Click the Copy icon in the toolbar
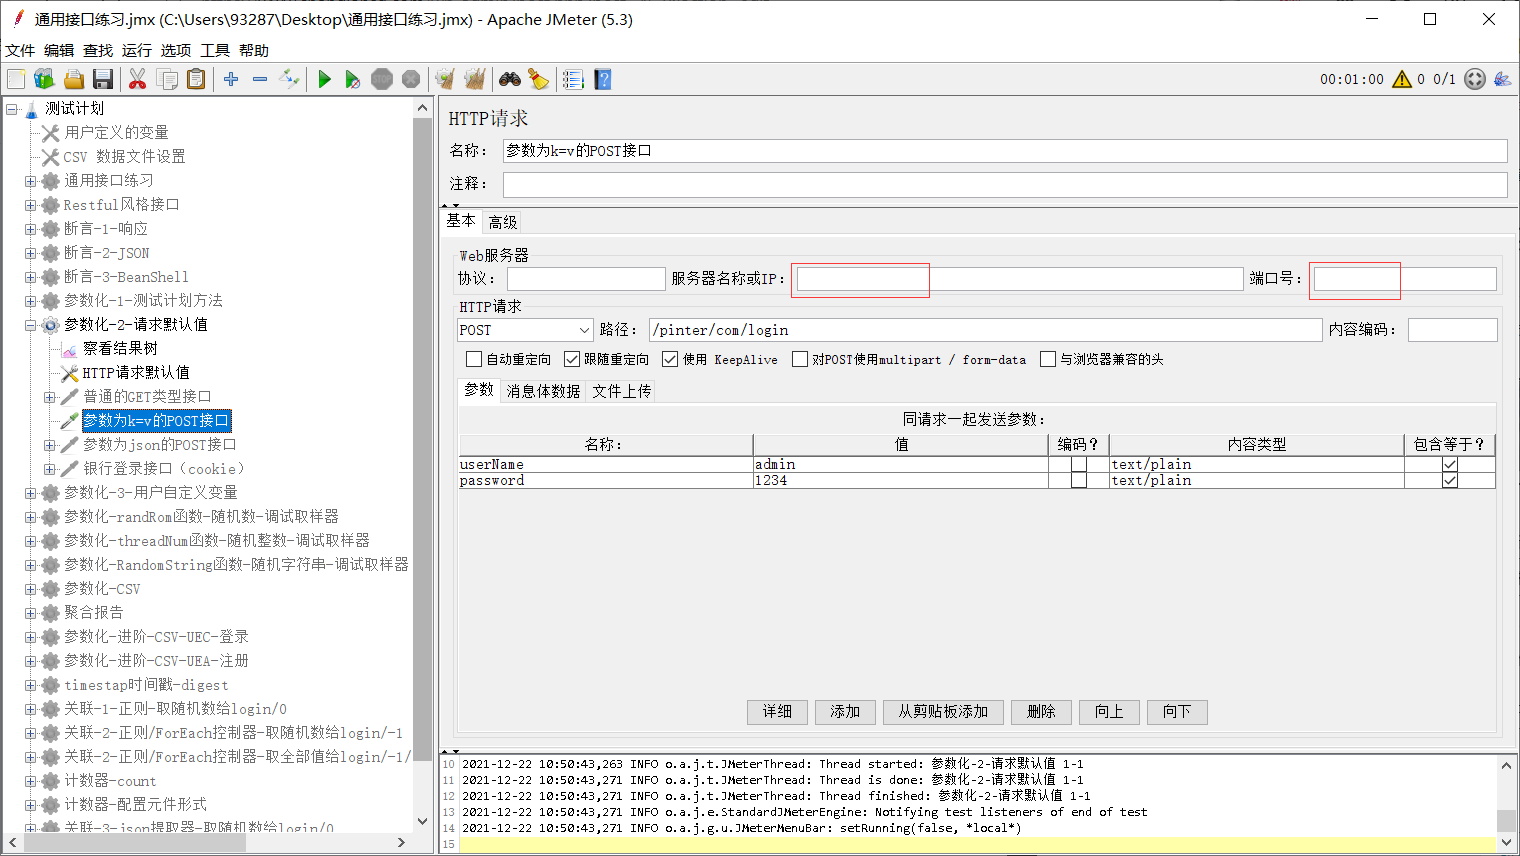 click(167, 79)
